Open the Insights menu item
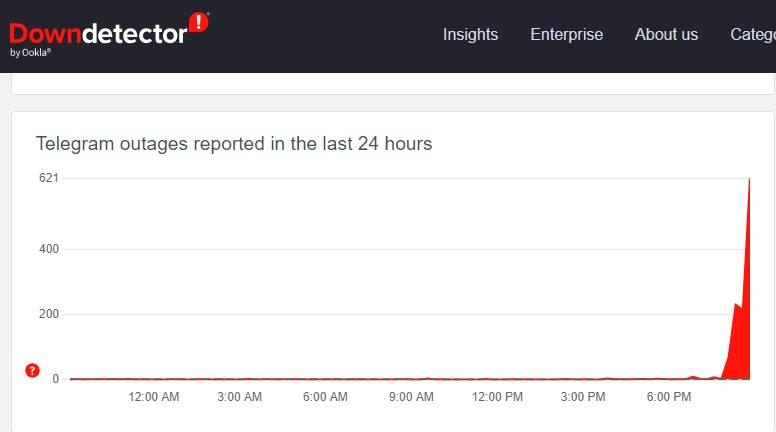Screen dimensions: 776x432 pyautogui.click(x=470, y=34)
